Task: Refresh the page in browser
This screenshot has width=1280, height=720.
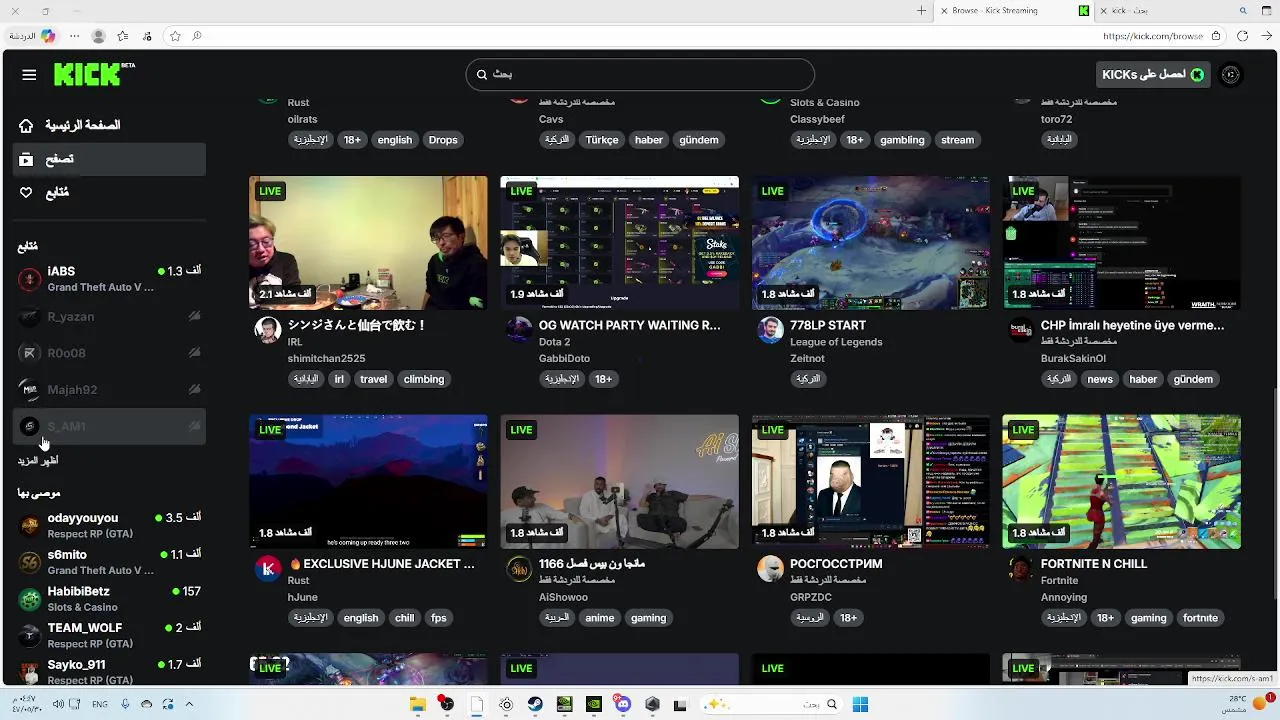Action: click(x=1241, y=36)
